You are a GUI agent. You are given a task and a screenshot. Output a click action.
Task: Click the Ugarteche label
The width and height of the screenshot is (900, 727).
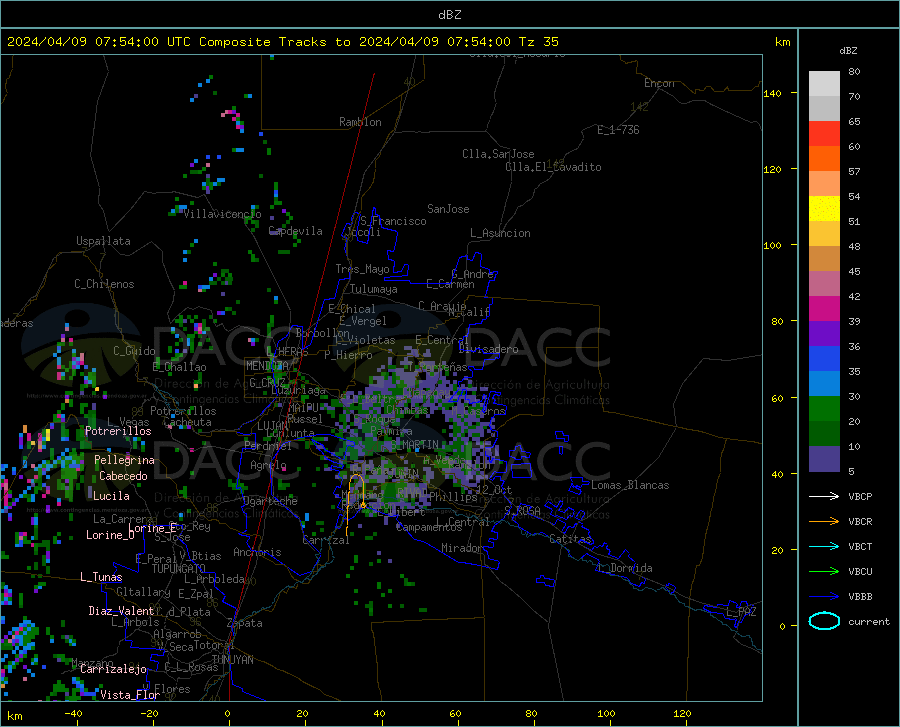pos(270,501)
